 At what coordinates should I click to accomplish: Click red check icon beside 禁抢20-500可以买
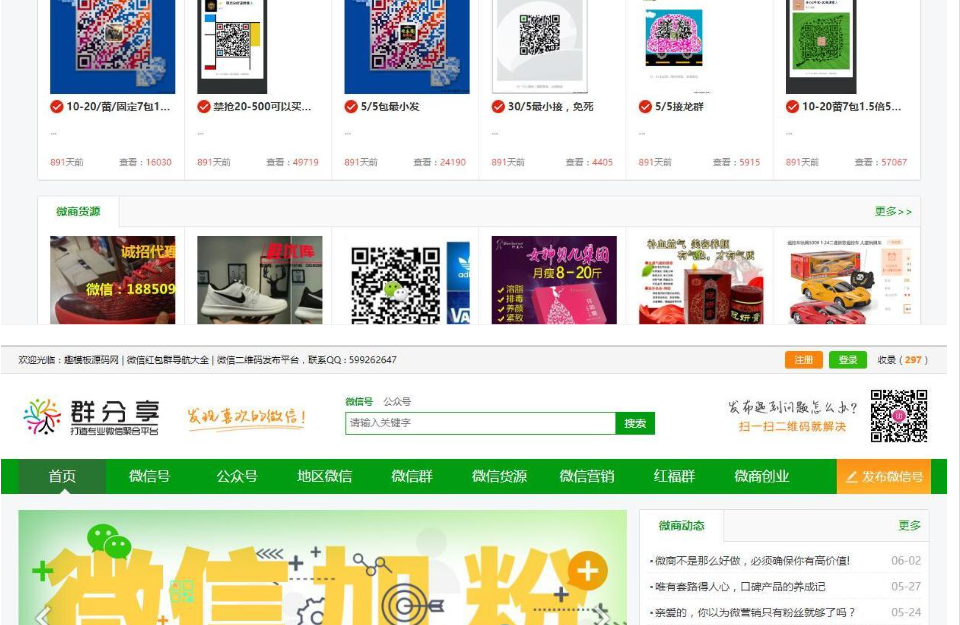[x=204, y=107]
